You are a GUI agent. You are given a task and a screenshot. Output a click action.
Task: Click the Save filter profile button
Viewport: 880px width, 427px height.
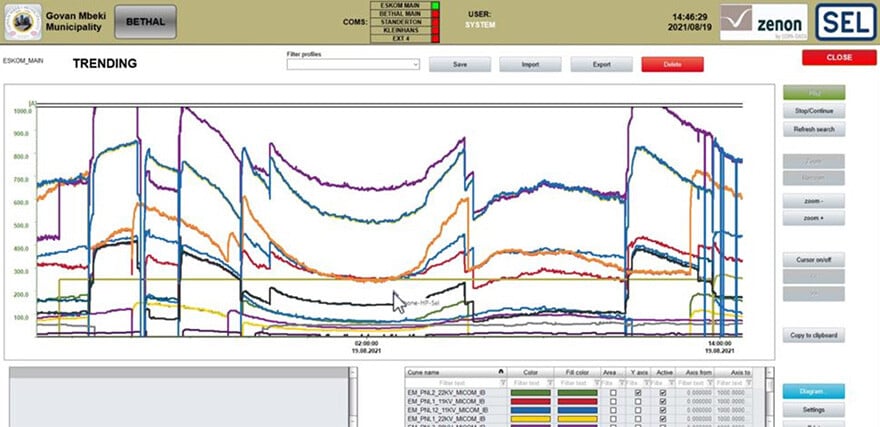(x=460, y=65)
